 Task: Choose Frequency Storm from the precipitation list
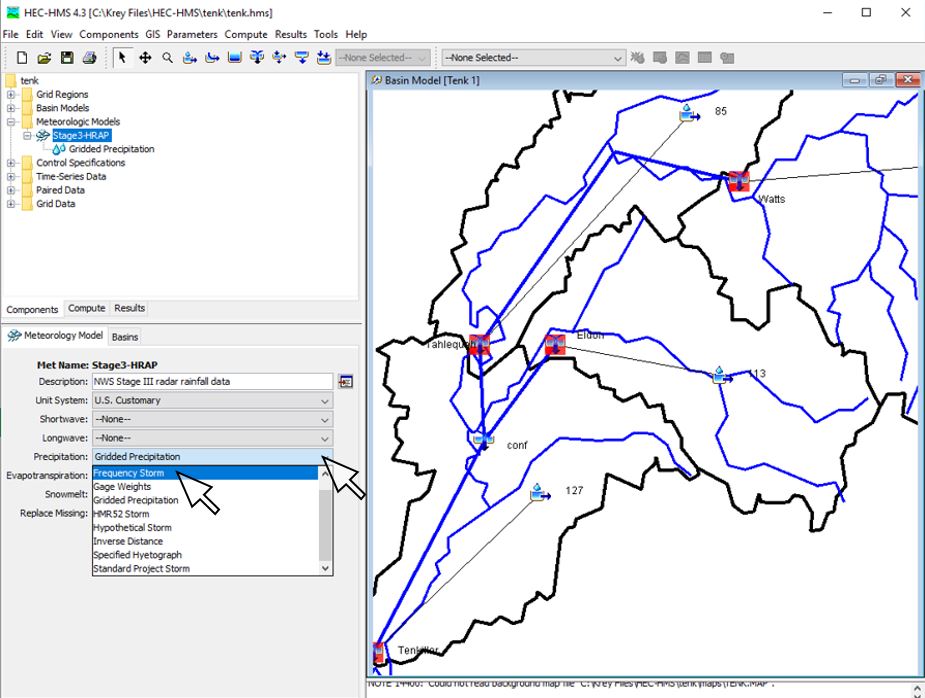click(205, 473)
